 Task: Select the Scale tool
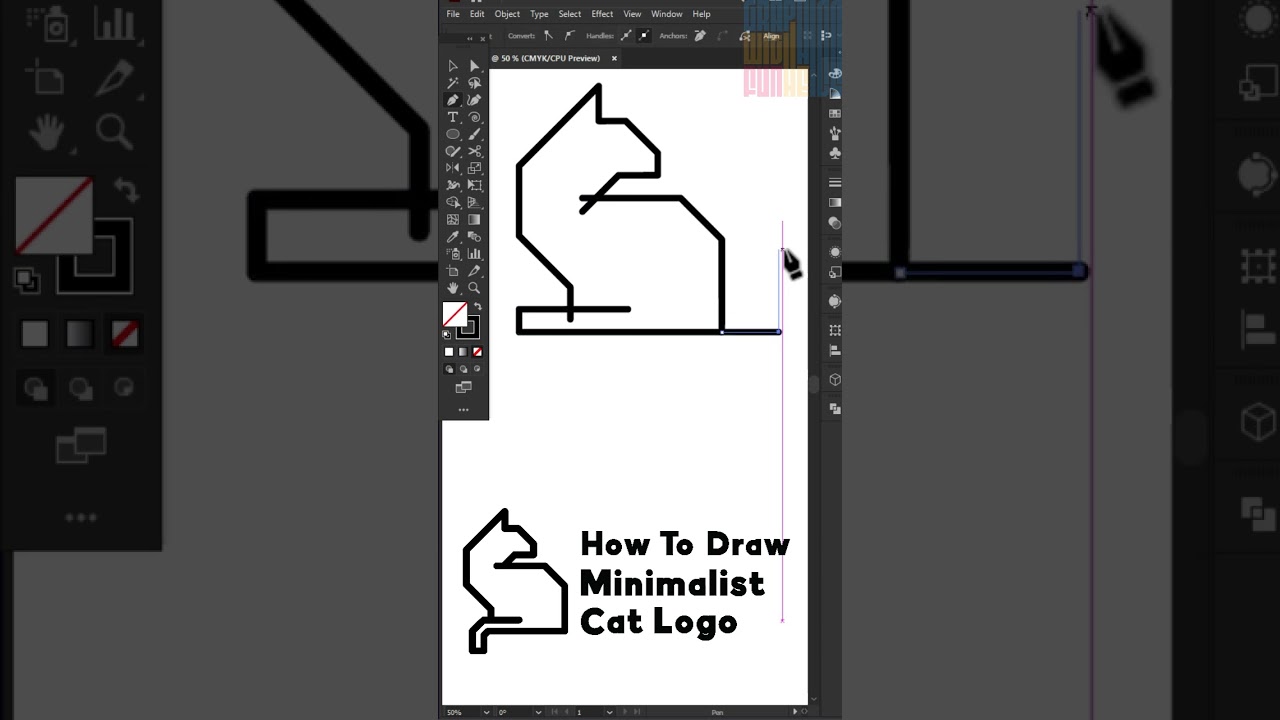pyautogui.click(x=474, y=168)
